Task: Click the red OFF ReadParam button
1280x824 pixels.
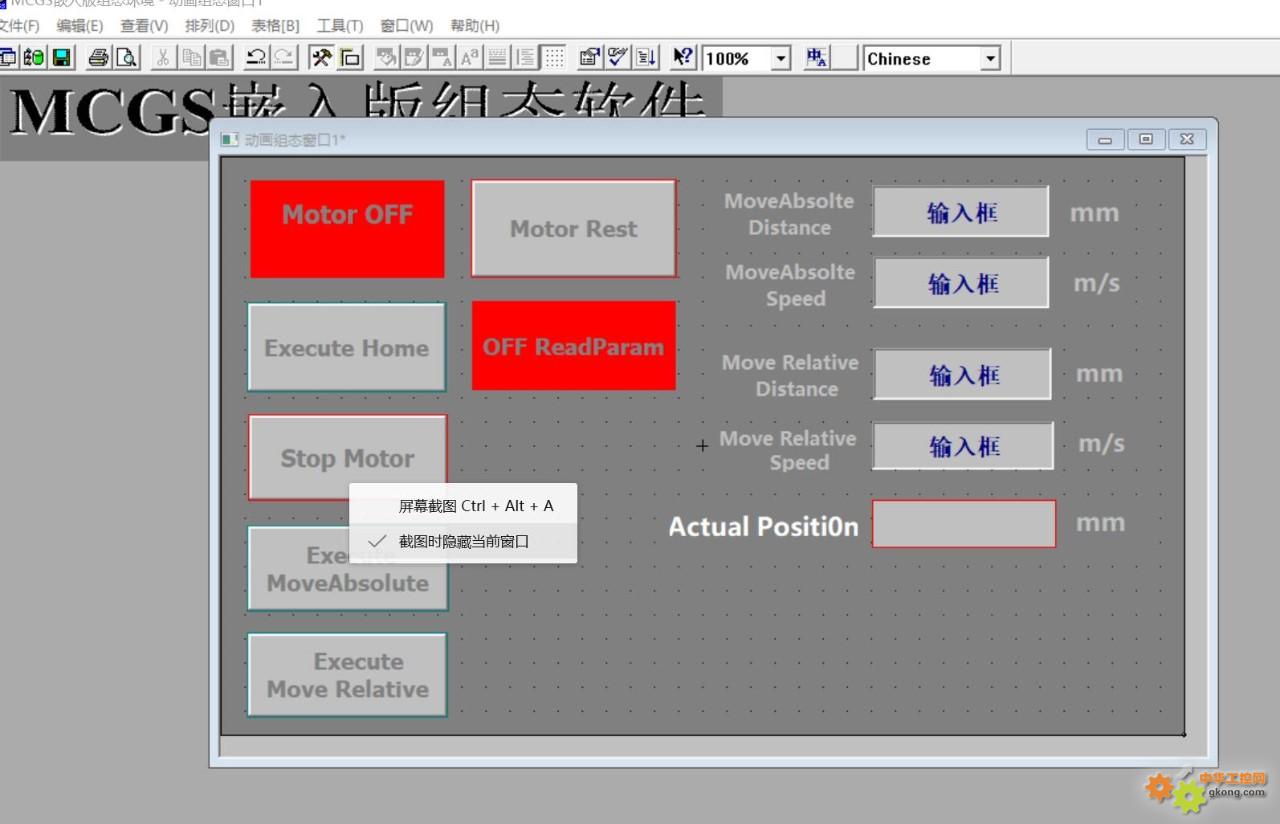Action: (x=574, y=346)
